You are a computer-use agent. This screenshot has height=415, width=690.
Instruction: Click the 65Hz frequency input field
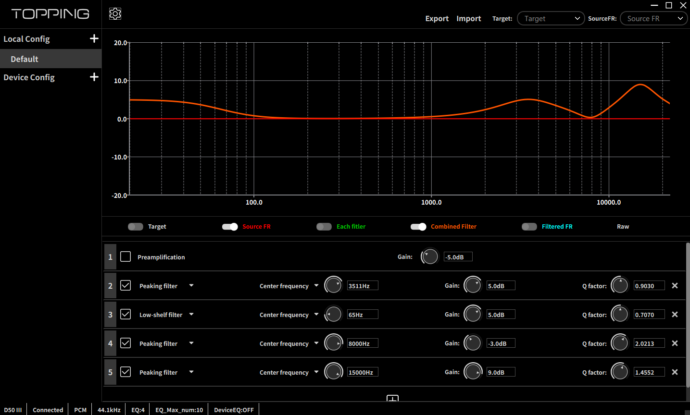click(362, 315)
